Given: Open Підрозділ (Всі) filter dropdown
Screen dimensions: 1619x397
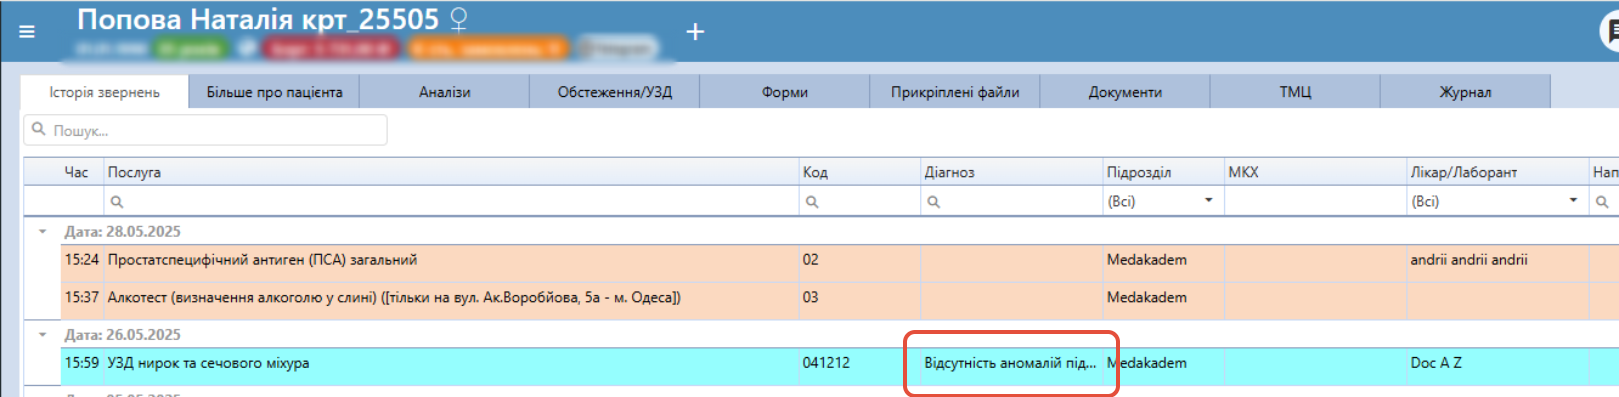Looking at the screenshot, I should click(x=1208, y=201).
